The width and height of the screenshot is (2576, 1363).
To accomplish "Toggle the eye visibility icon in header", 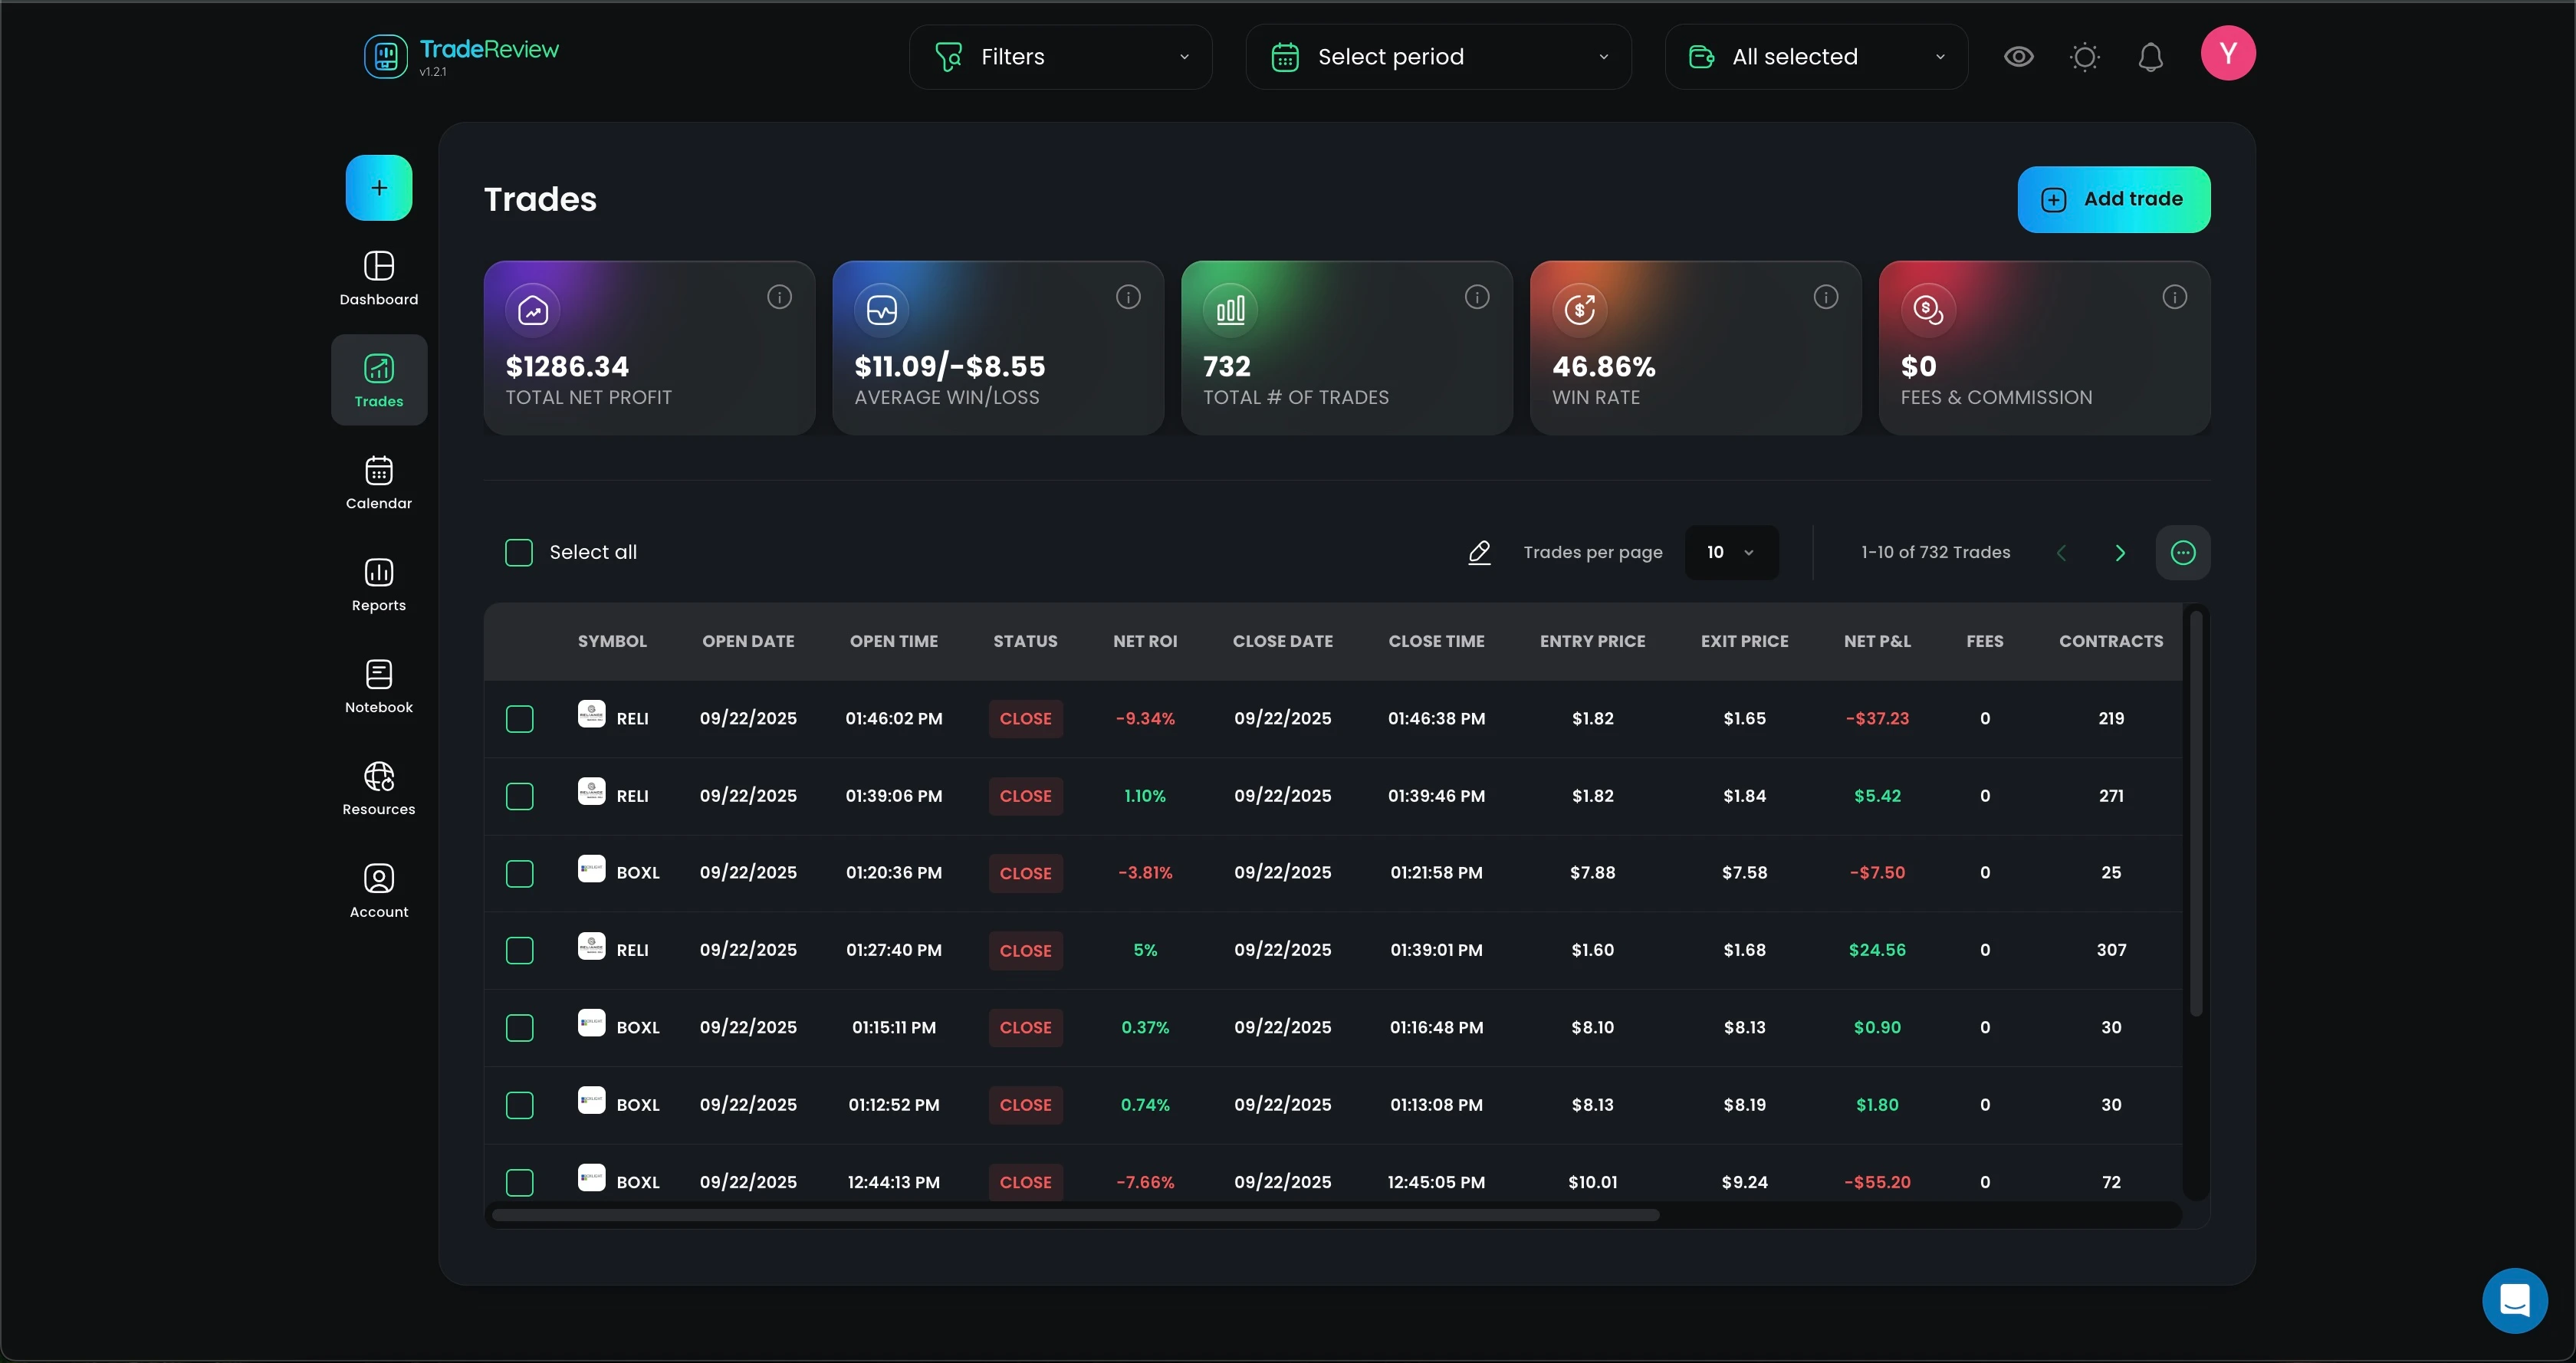I will click(2018, 57).
